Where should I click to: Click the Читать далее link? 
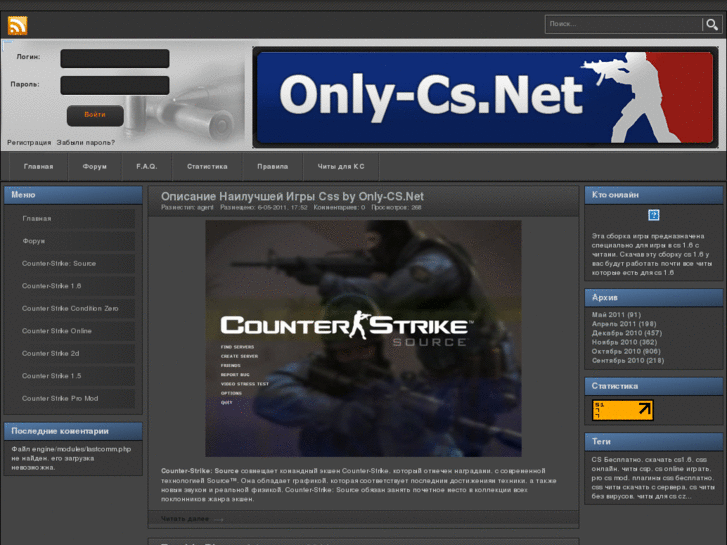(185, 519)
